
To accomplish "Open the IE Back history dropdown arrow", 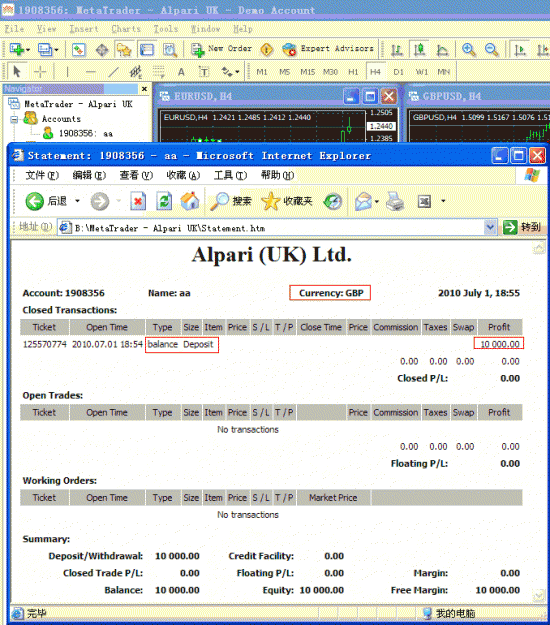I will click(x=77, y=201).
